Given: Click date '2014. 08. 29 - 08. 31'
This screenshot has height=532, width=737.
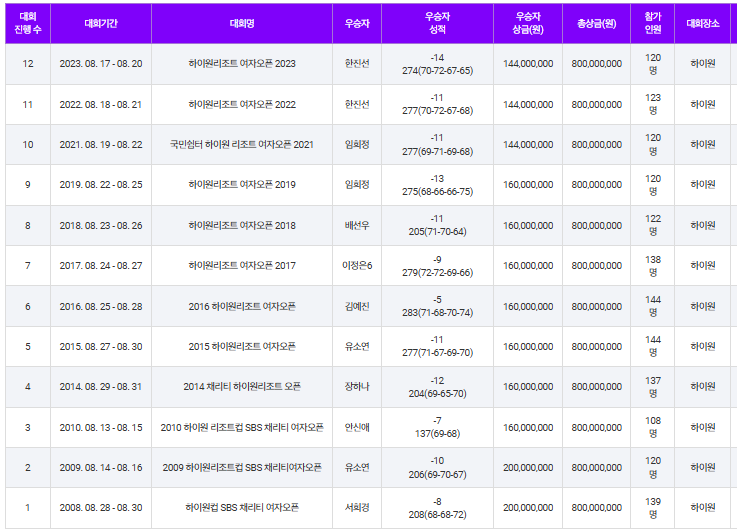Looking at the screenshot, I should click(101, 387).
